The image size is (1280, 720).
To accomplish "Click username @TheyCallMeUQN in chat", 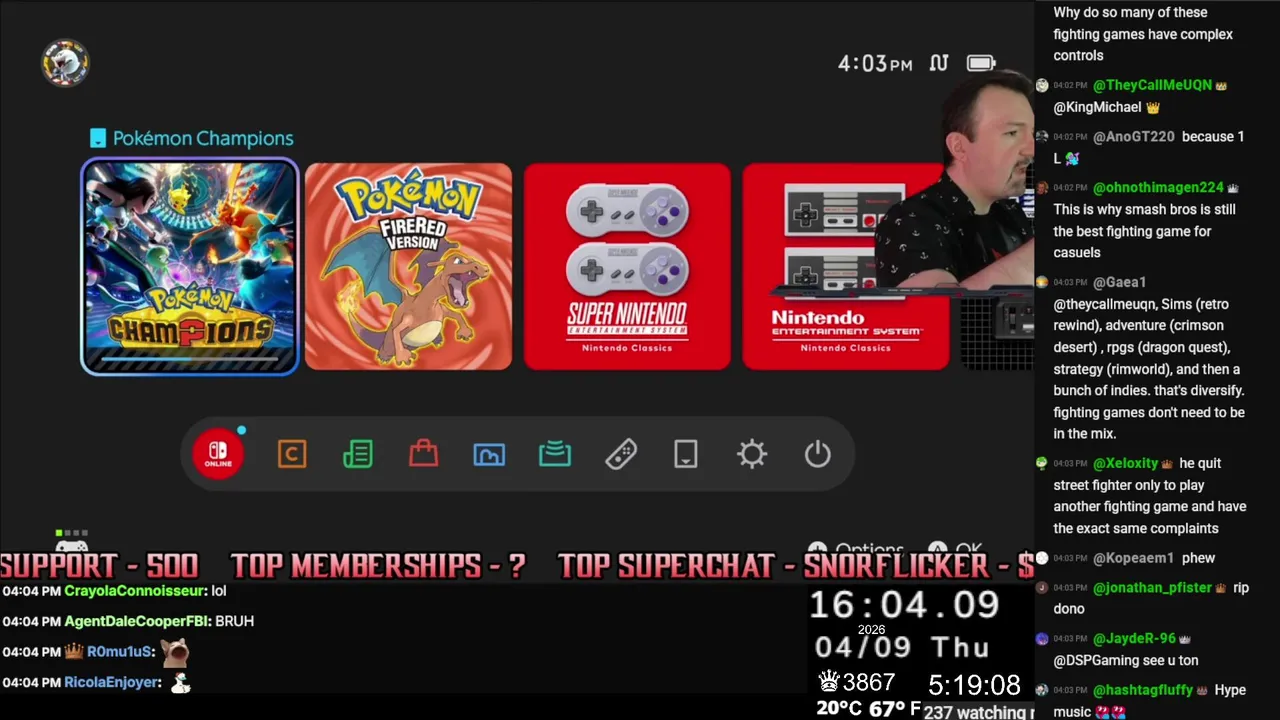I will [x=1152, y=85].
